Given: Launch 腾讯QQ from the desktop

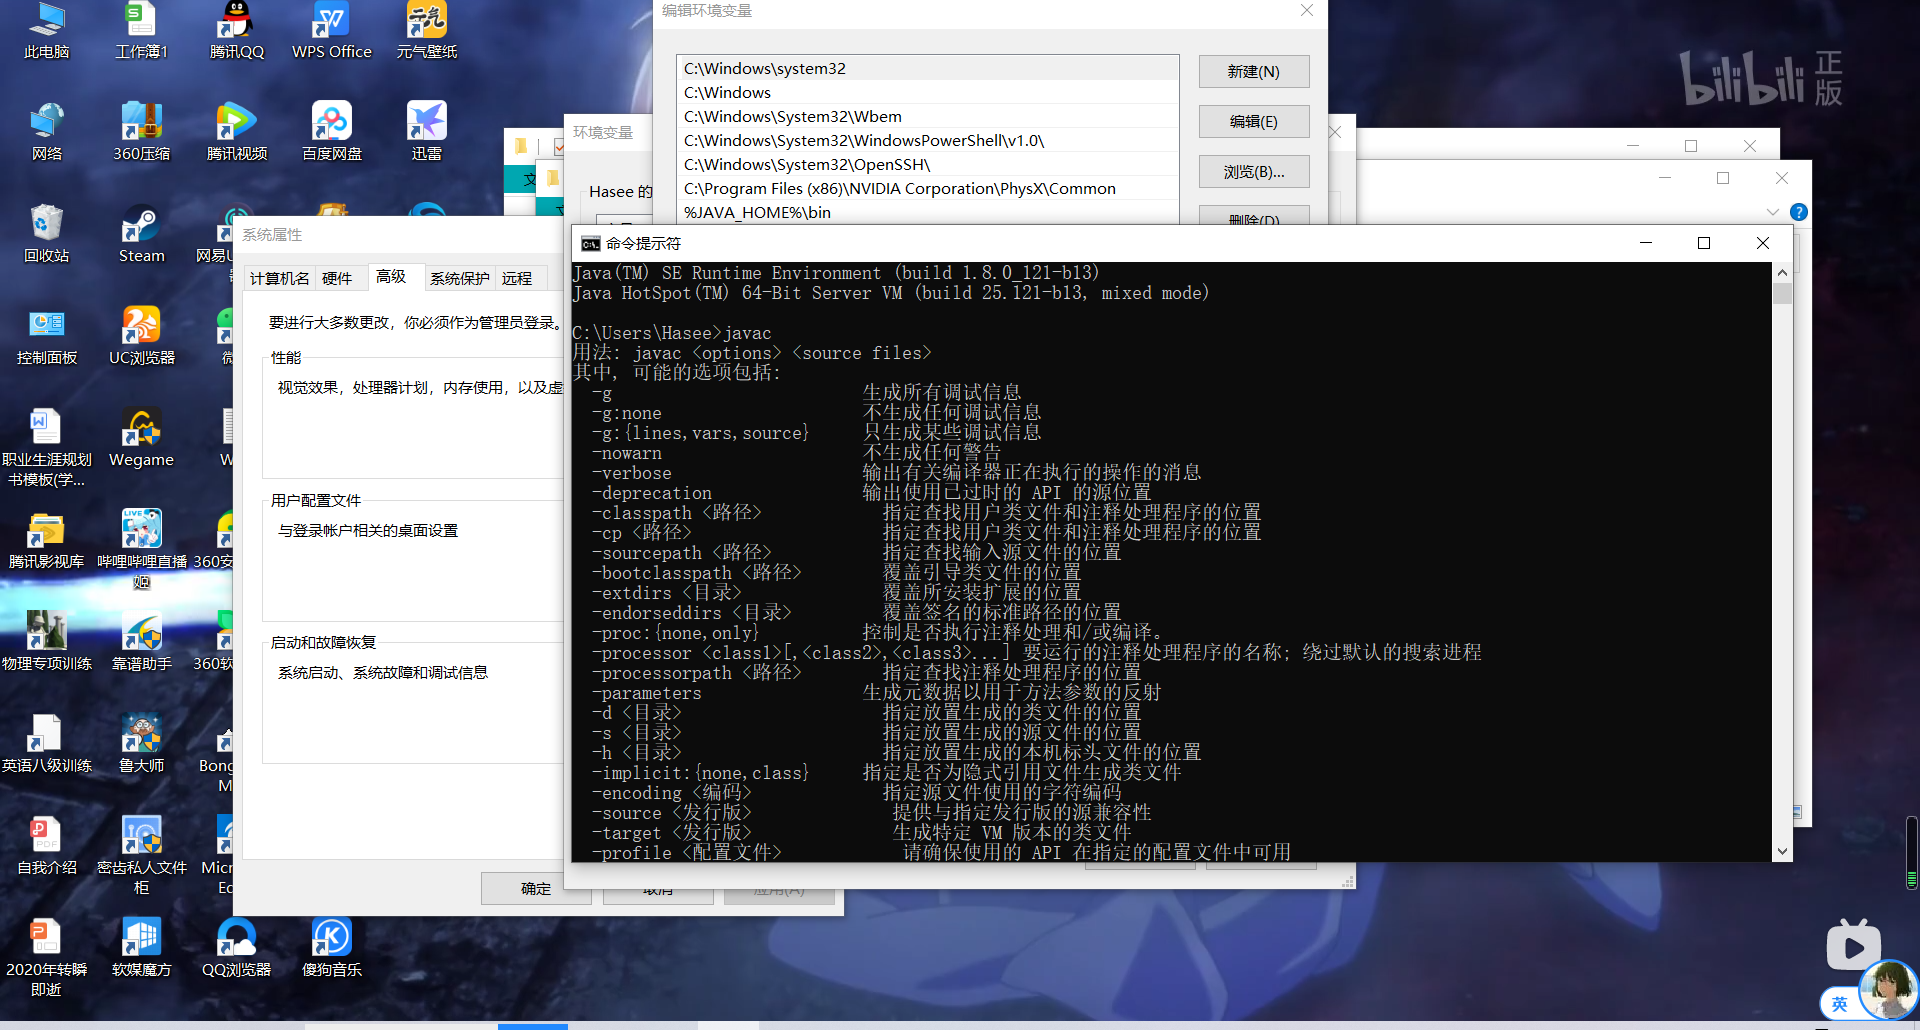Looking at the screenshot, I should [236, 30].
